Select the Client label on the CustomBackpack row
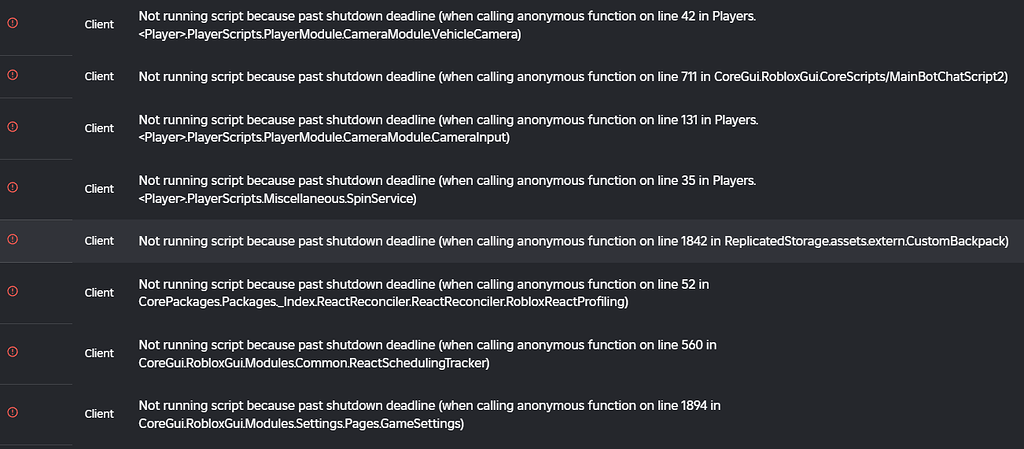The width and height of the screenshot is (1024, 449). pyautogui.click(x=99, y=241)
